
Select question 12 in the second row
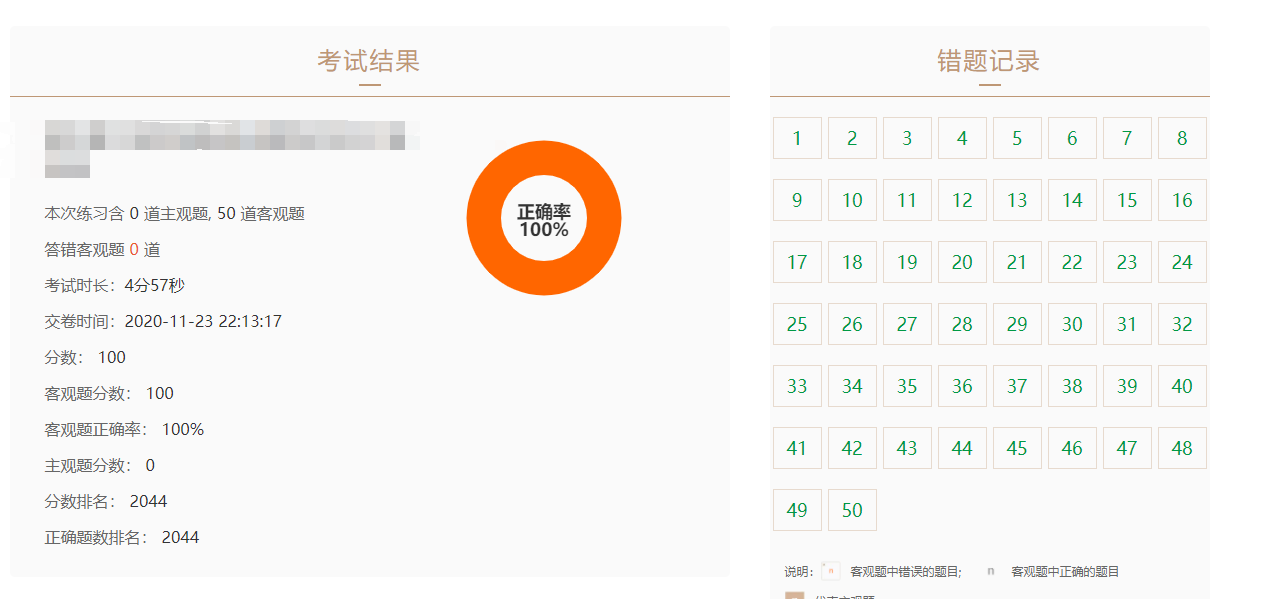[x=962, y=200]
